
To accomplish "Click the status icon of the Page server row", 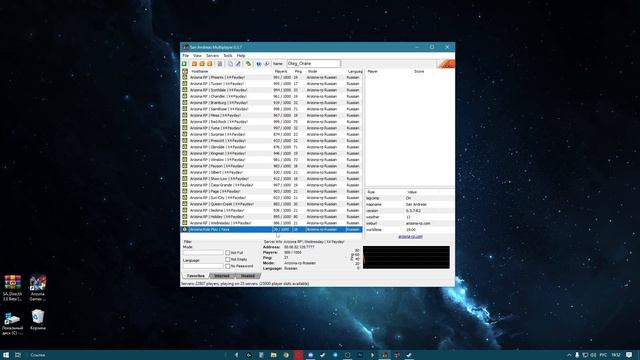I will click(x=185, y=191).
